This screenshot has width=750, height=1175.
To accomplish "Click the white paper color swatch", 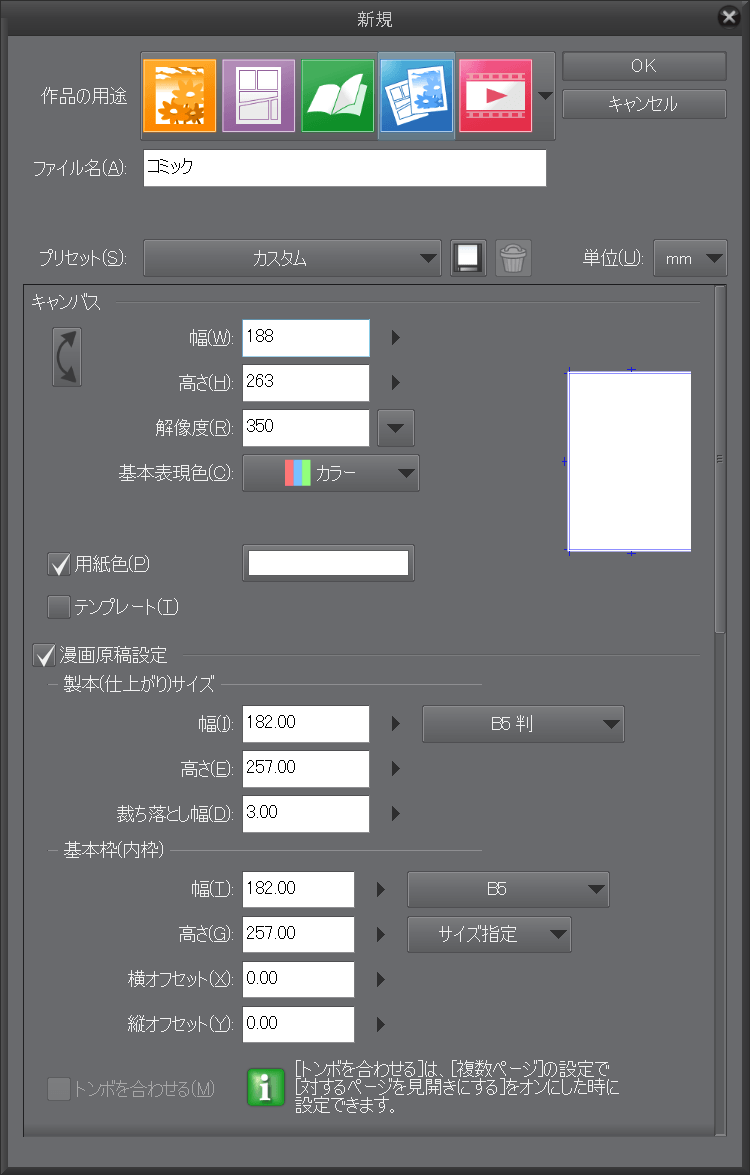I will [328, 564].
